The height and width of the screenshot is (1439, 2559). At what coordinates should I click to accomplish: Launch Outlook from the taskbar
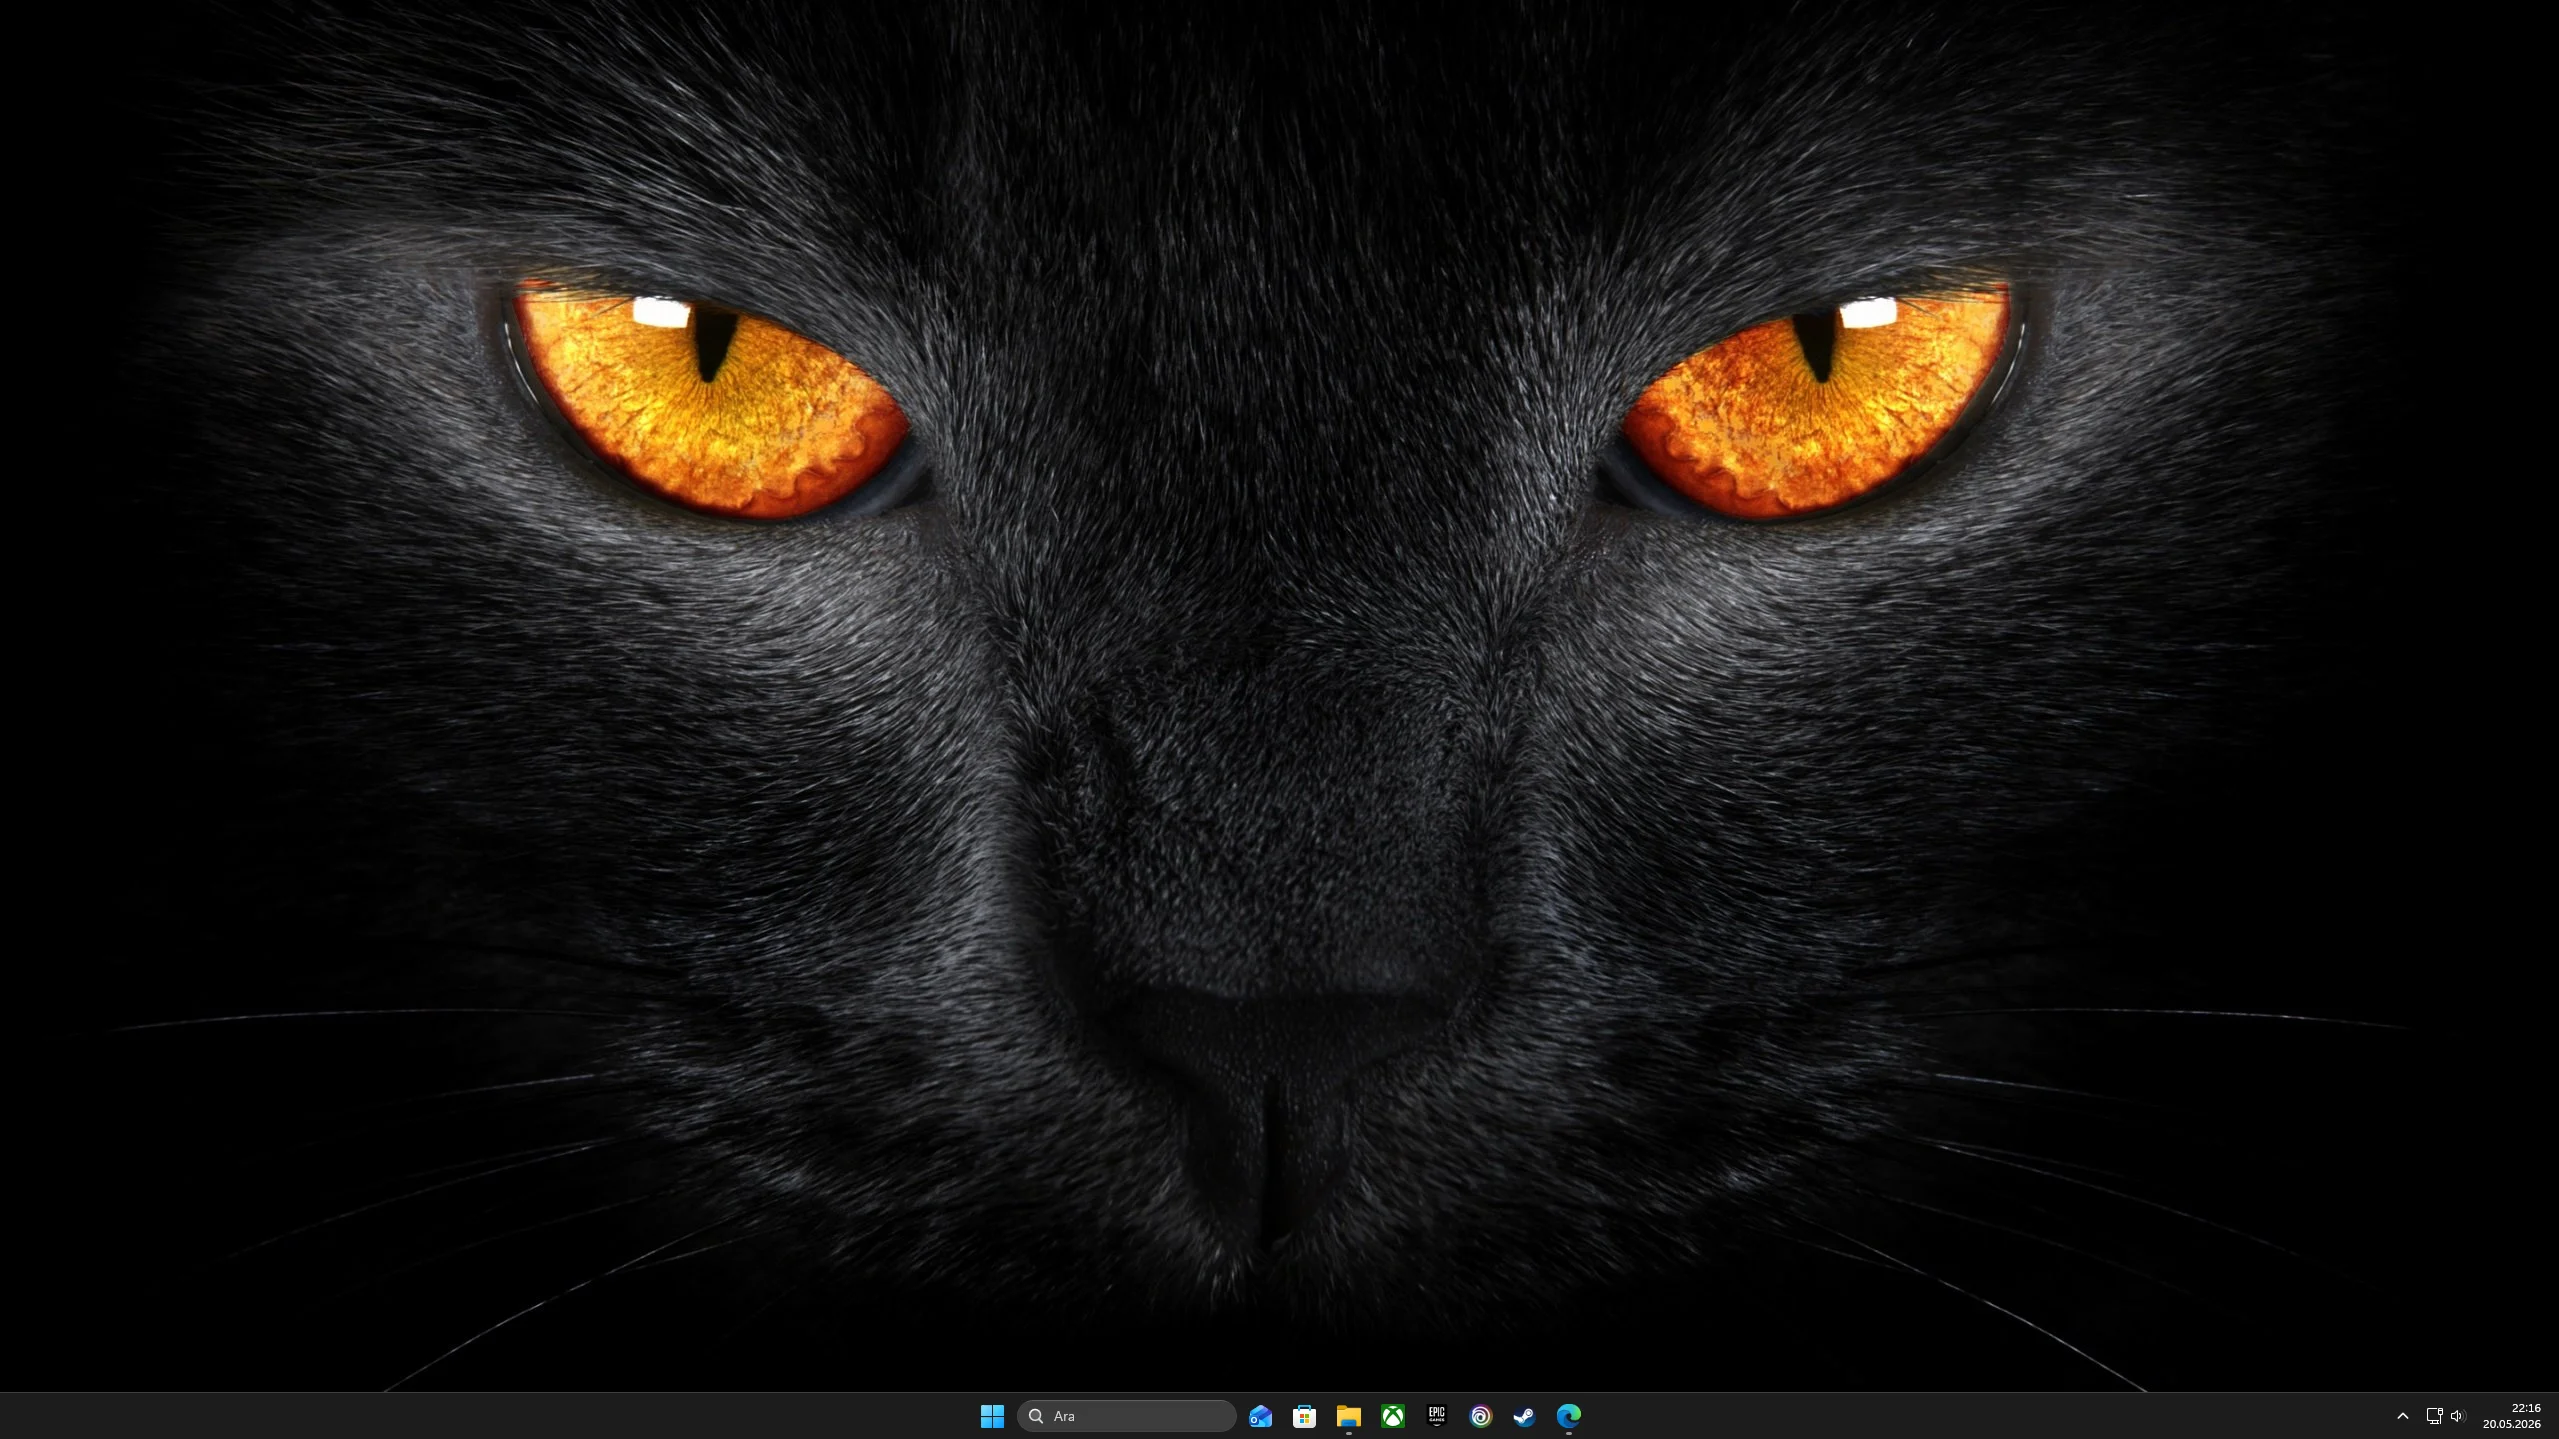1260,1416
